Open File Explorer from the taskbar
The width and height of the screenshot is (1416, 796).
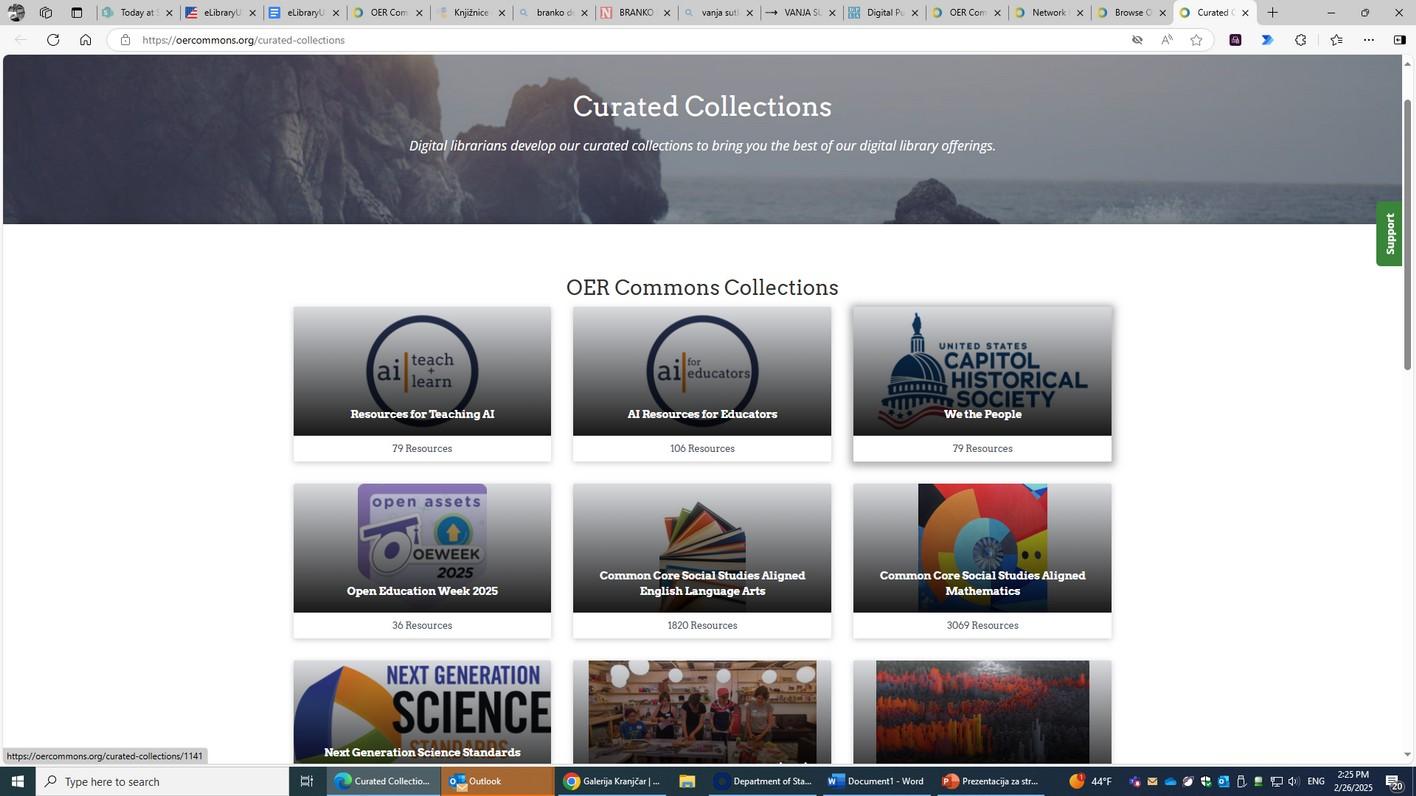687,781
